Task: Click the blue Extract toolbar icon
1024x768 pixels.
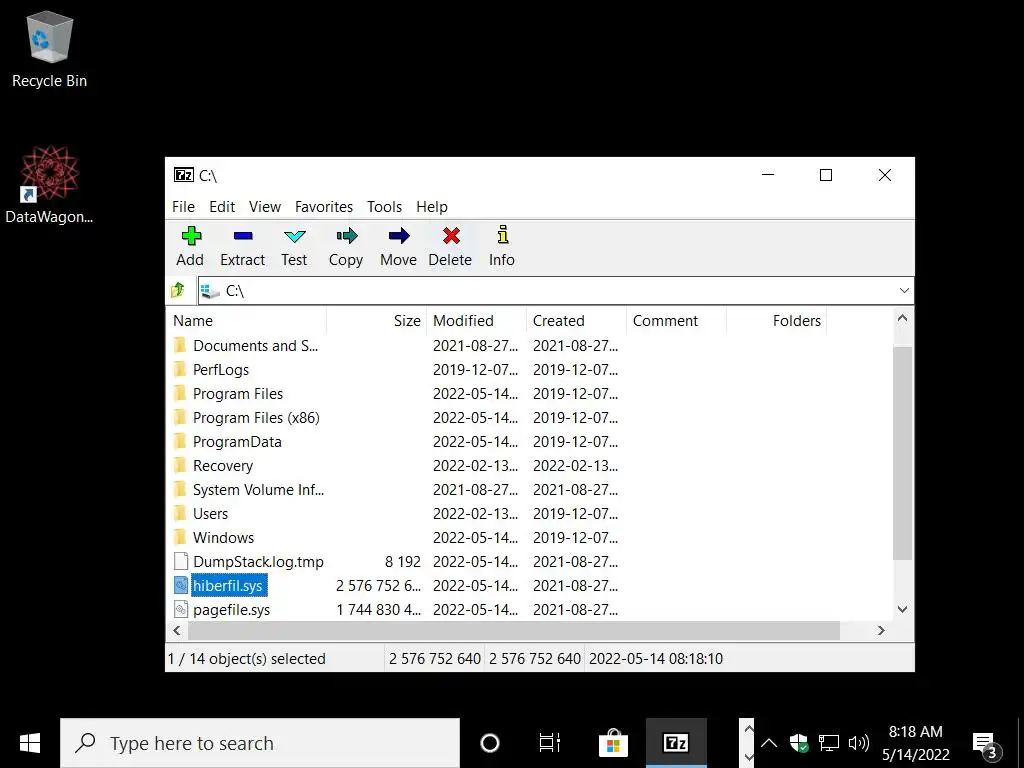Action: point(243,236)
